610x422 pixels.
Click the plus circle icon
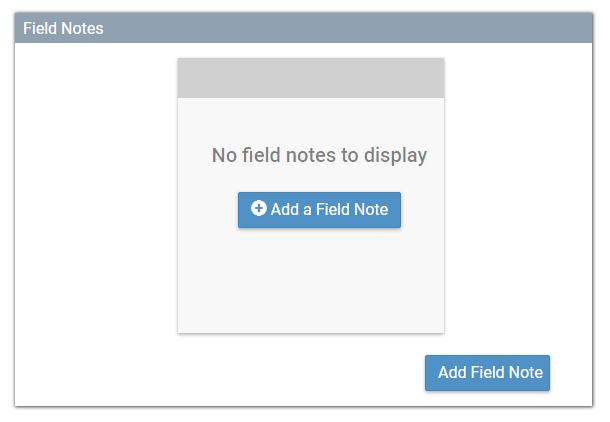click(259, 209)
